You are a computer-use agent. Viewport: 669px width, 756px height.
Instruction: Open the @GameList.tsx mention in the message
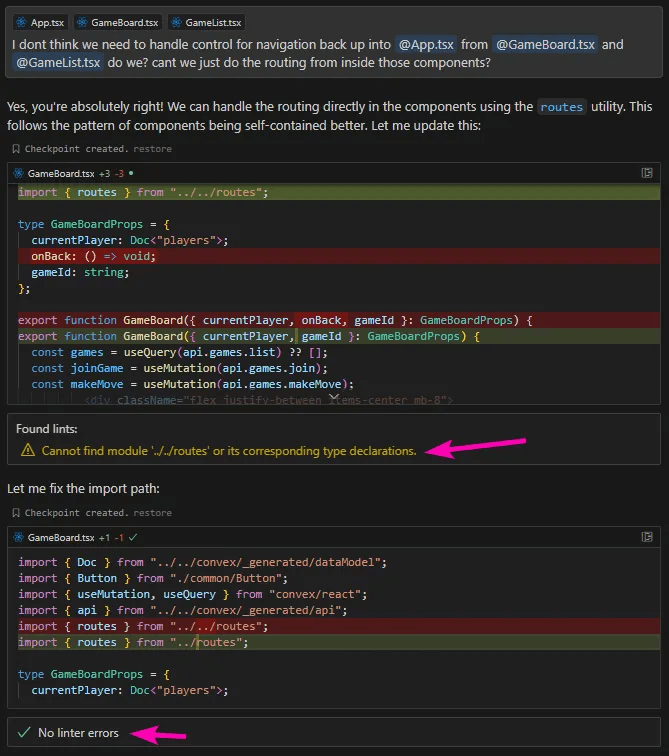pyautogui.click(x=58, y=63)
